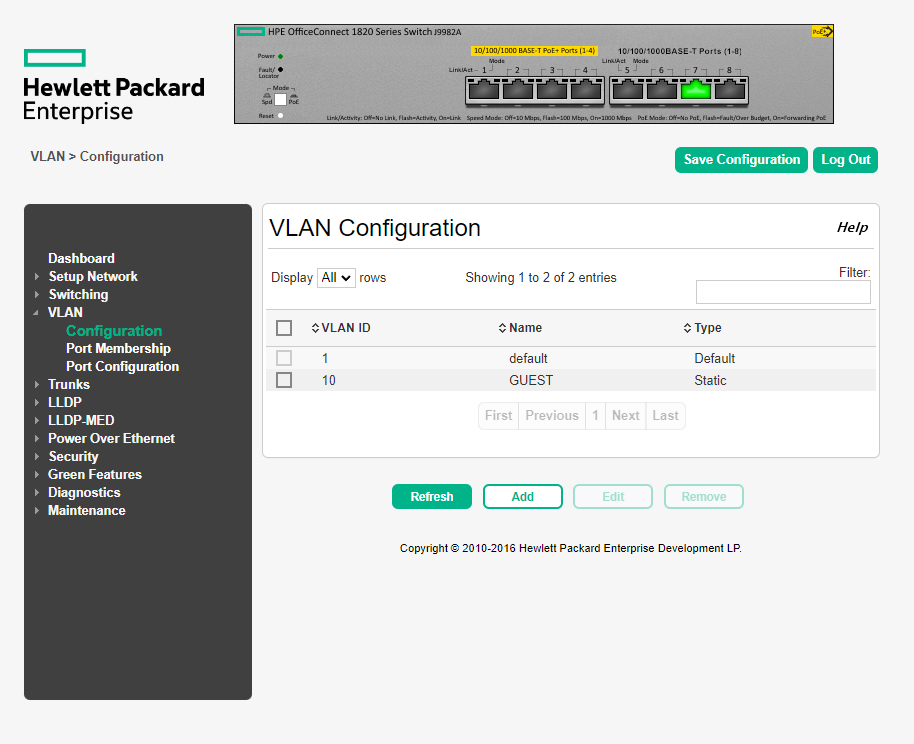This screenshot has height=744, width=914.
Task: Click the Mode button on switch image
Action: tap(280, 99)
